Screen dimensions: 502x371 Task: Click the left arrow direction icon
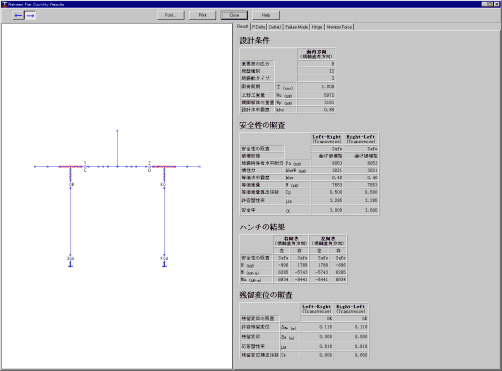pyautogui.click(x=18, y=15)
